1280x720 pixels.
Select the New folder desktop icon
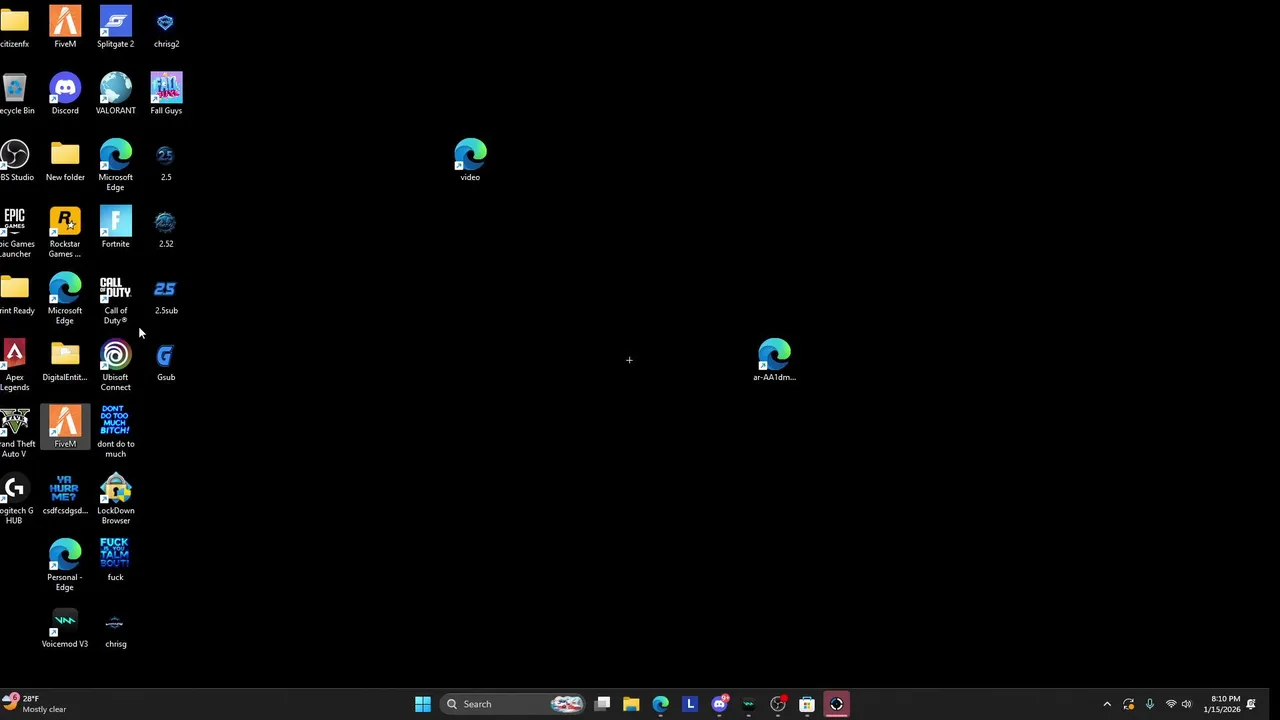tap(65, 161)
